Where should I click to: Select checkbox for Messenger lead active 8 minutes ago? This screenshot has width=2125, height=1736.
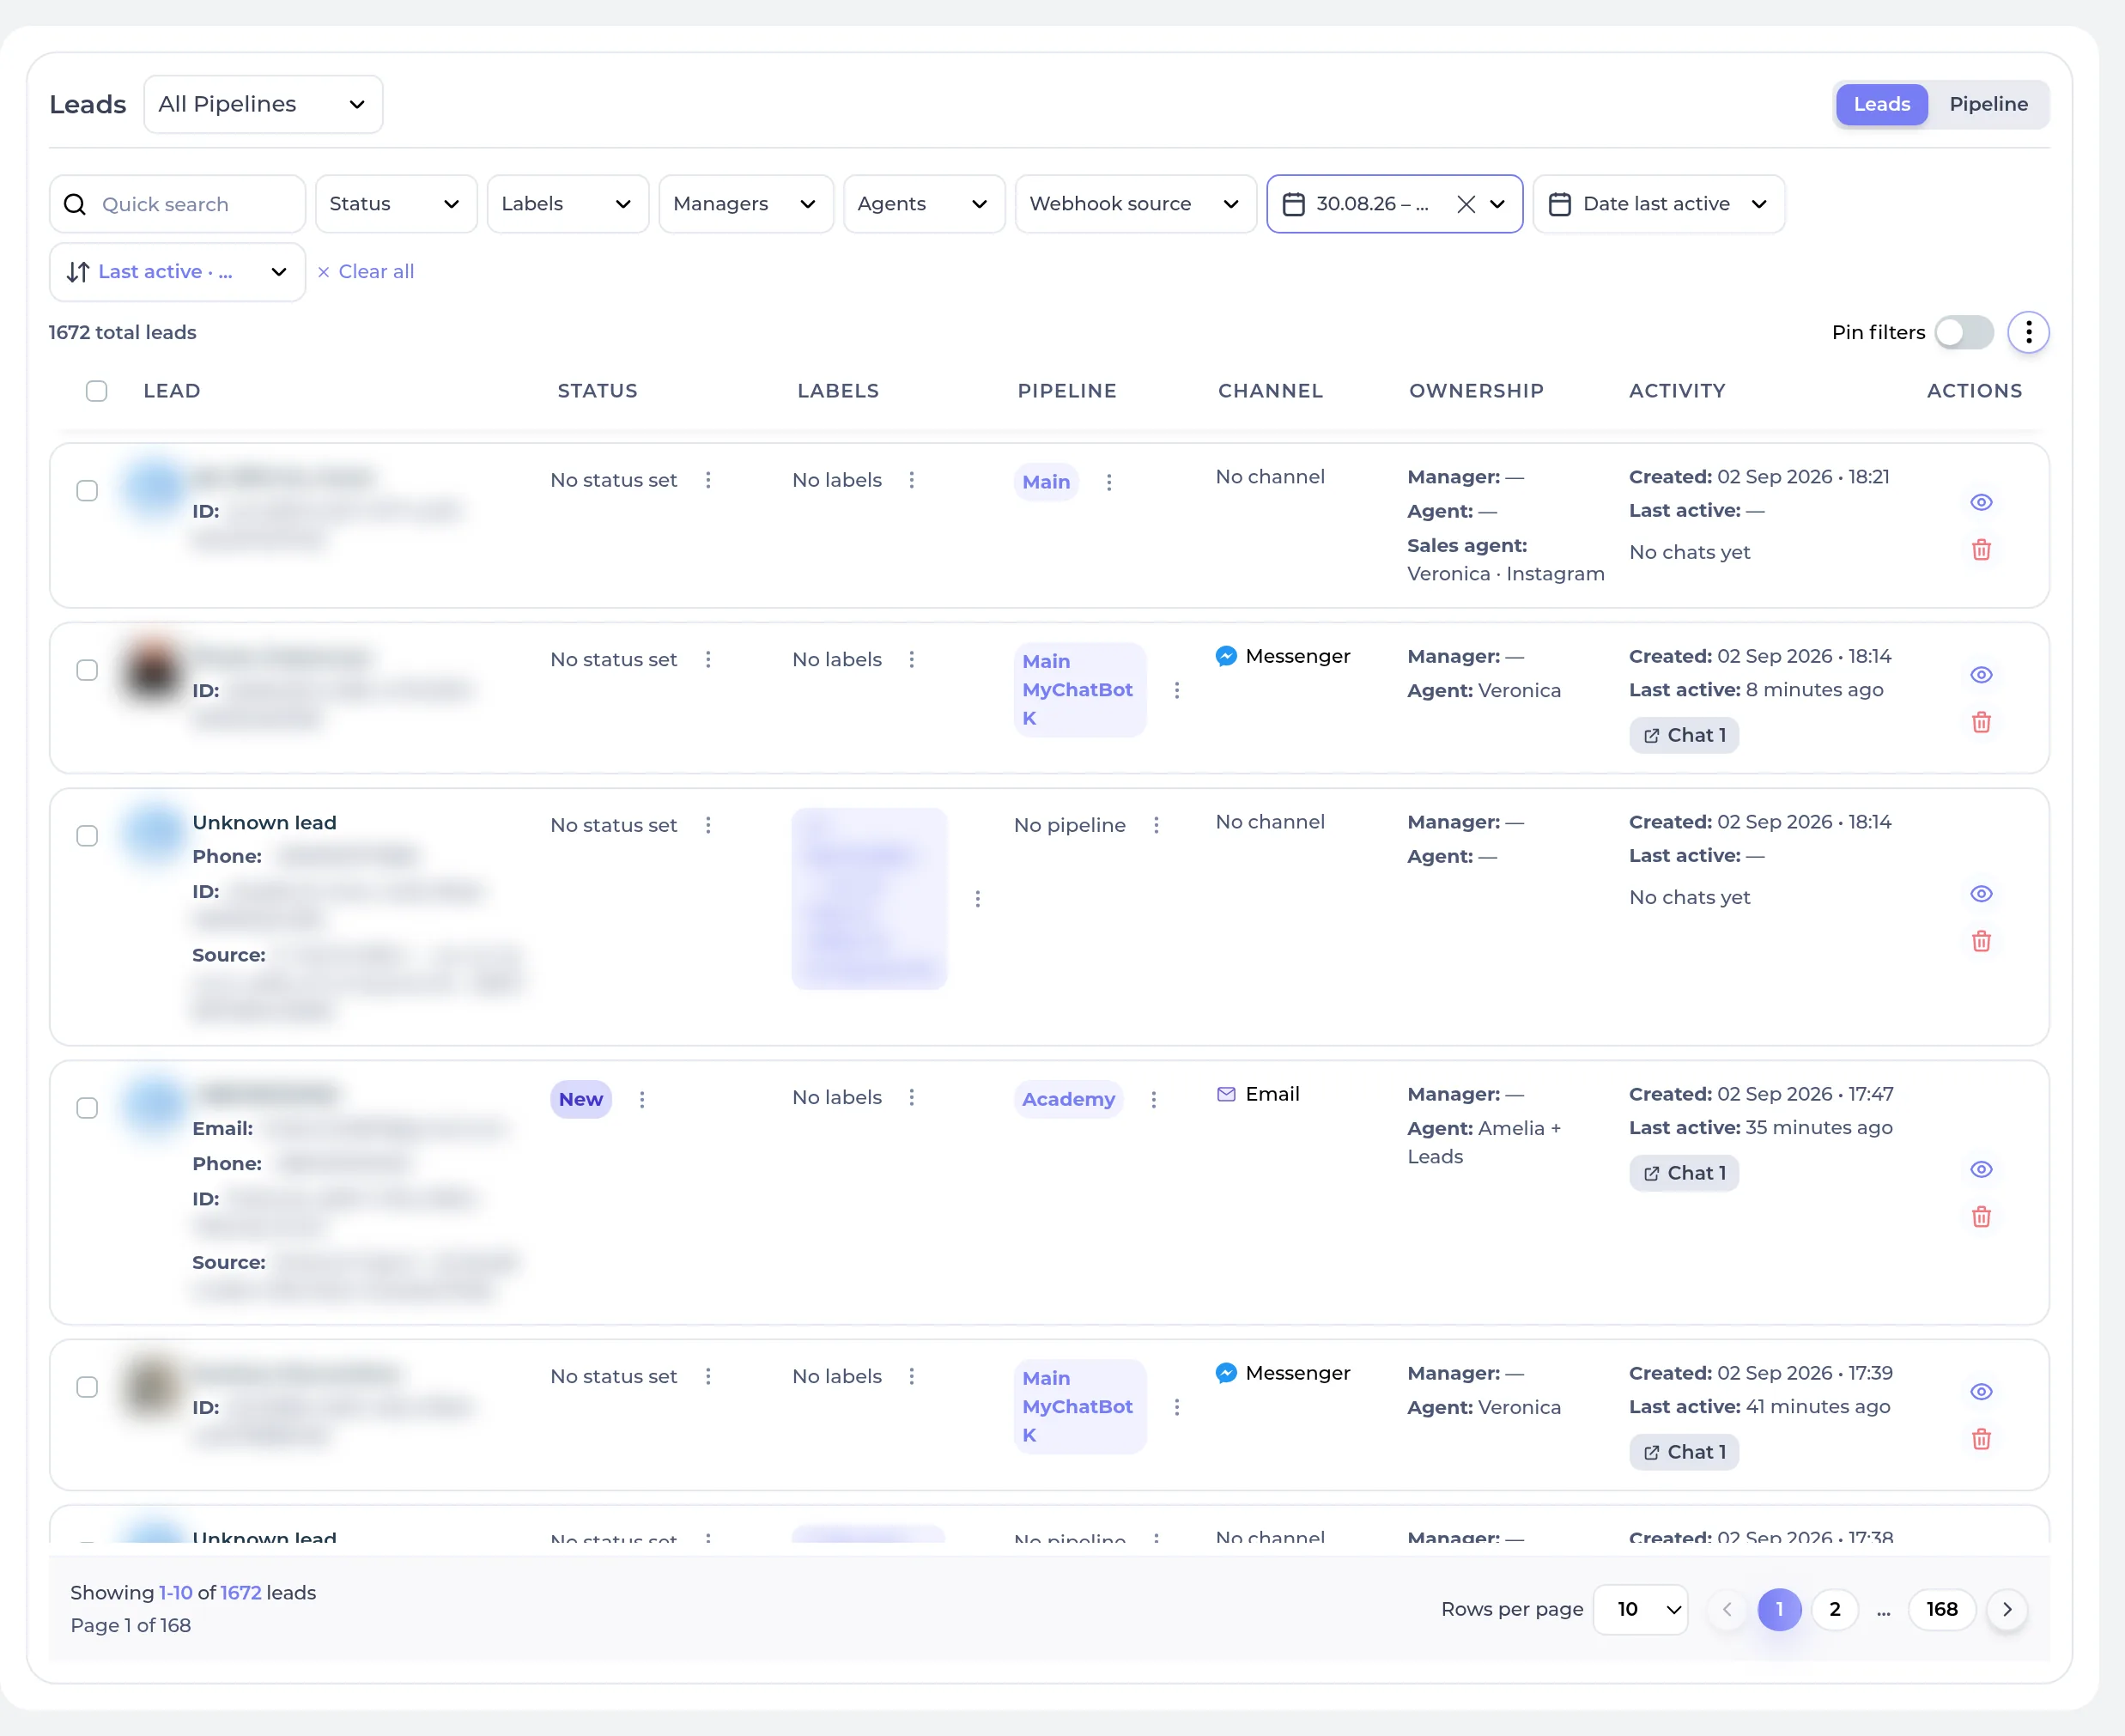(x=87, y=670)
